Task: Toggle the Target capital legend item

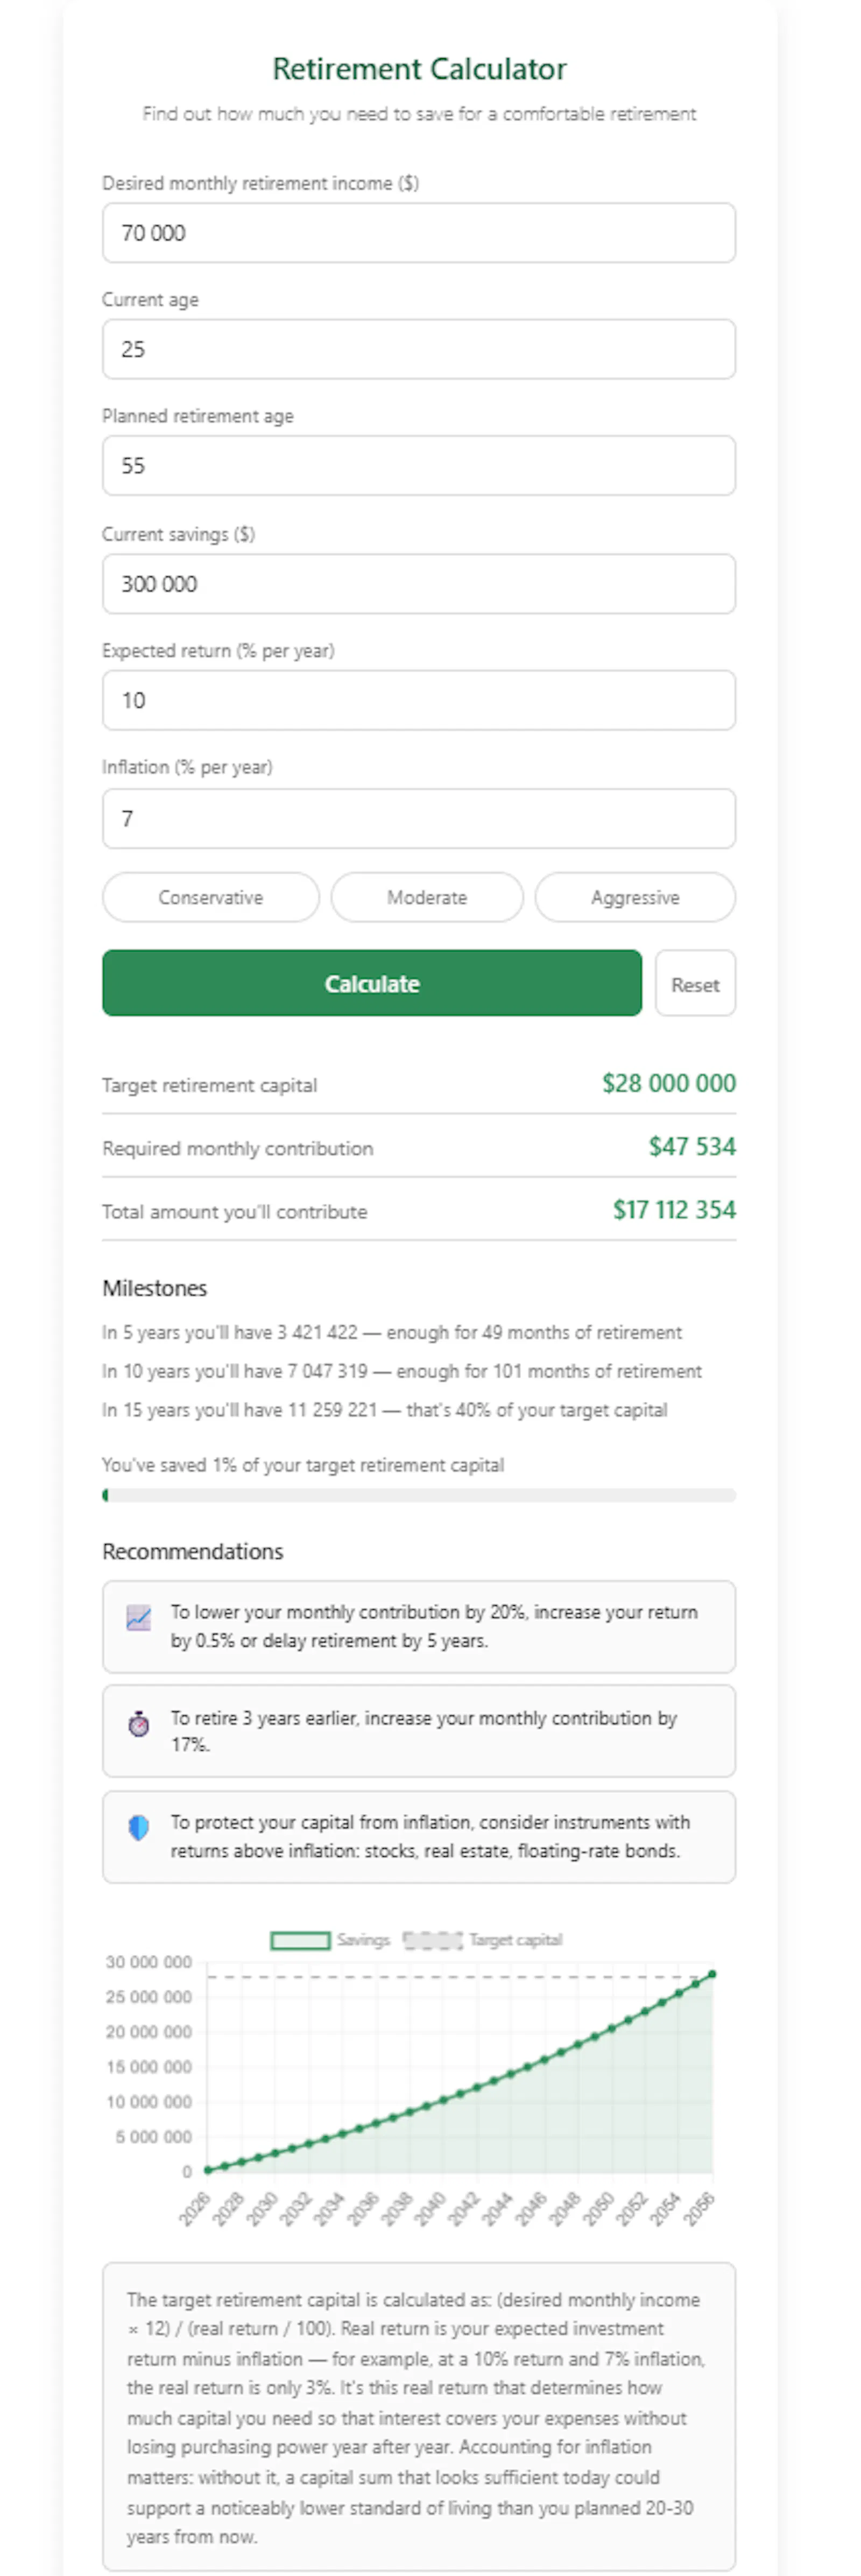Action: (483, 1939)
